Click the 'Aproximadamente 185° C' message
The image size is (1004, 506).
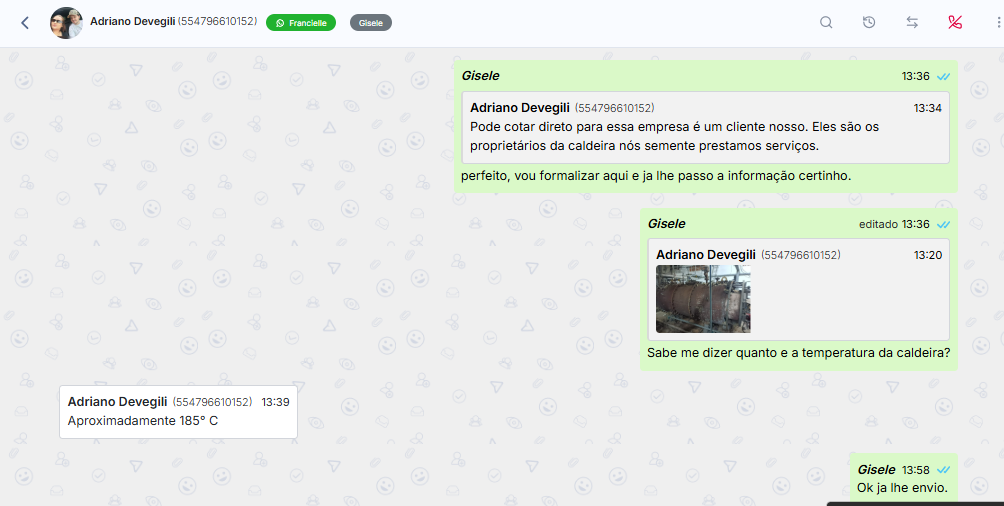pyautogui.click(x=143, y=421)
